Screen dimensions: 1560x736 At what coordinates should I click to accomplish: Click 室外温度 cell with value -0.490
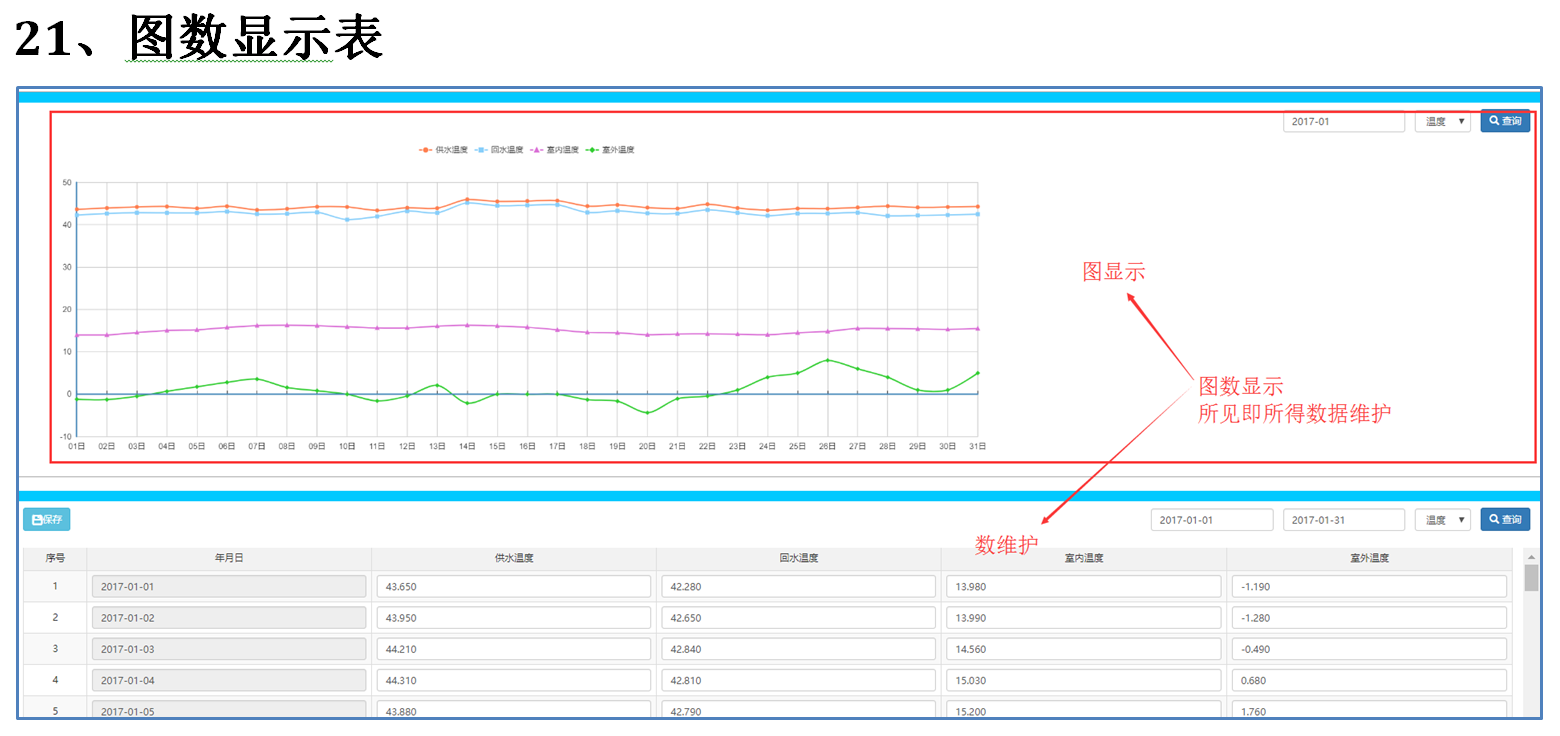1369,650
